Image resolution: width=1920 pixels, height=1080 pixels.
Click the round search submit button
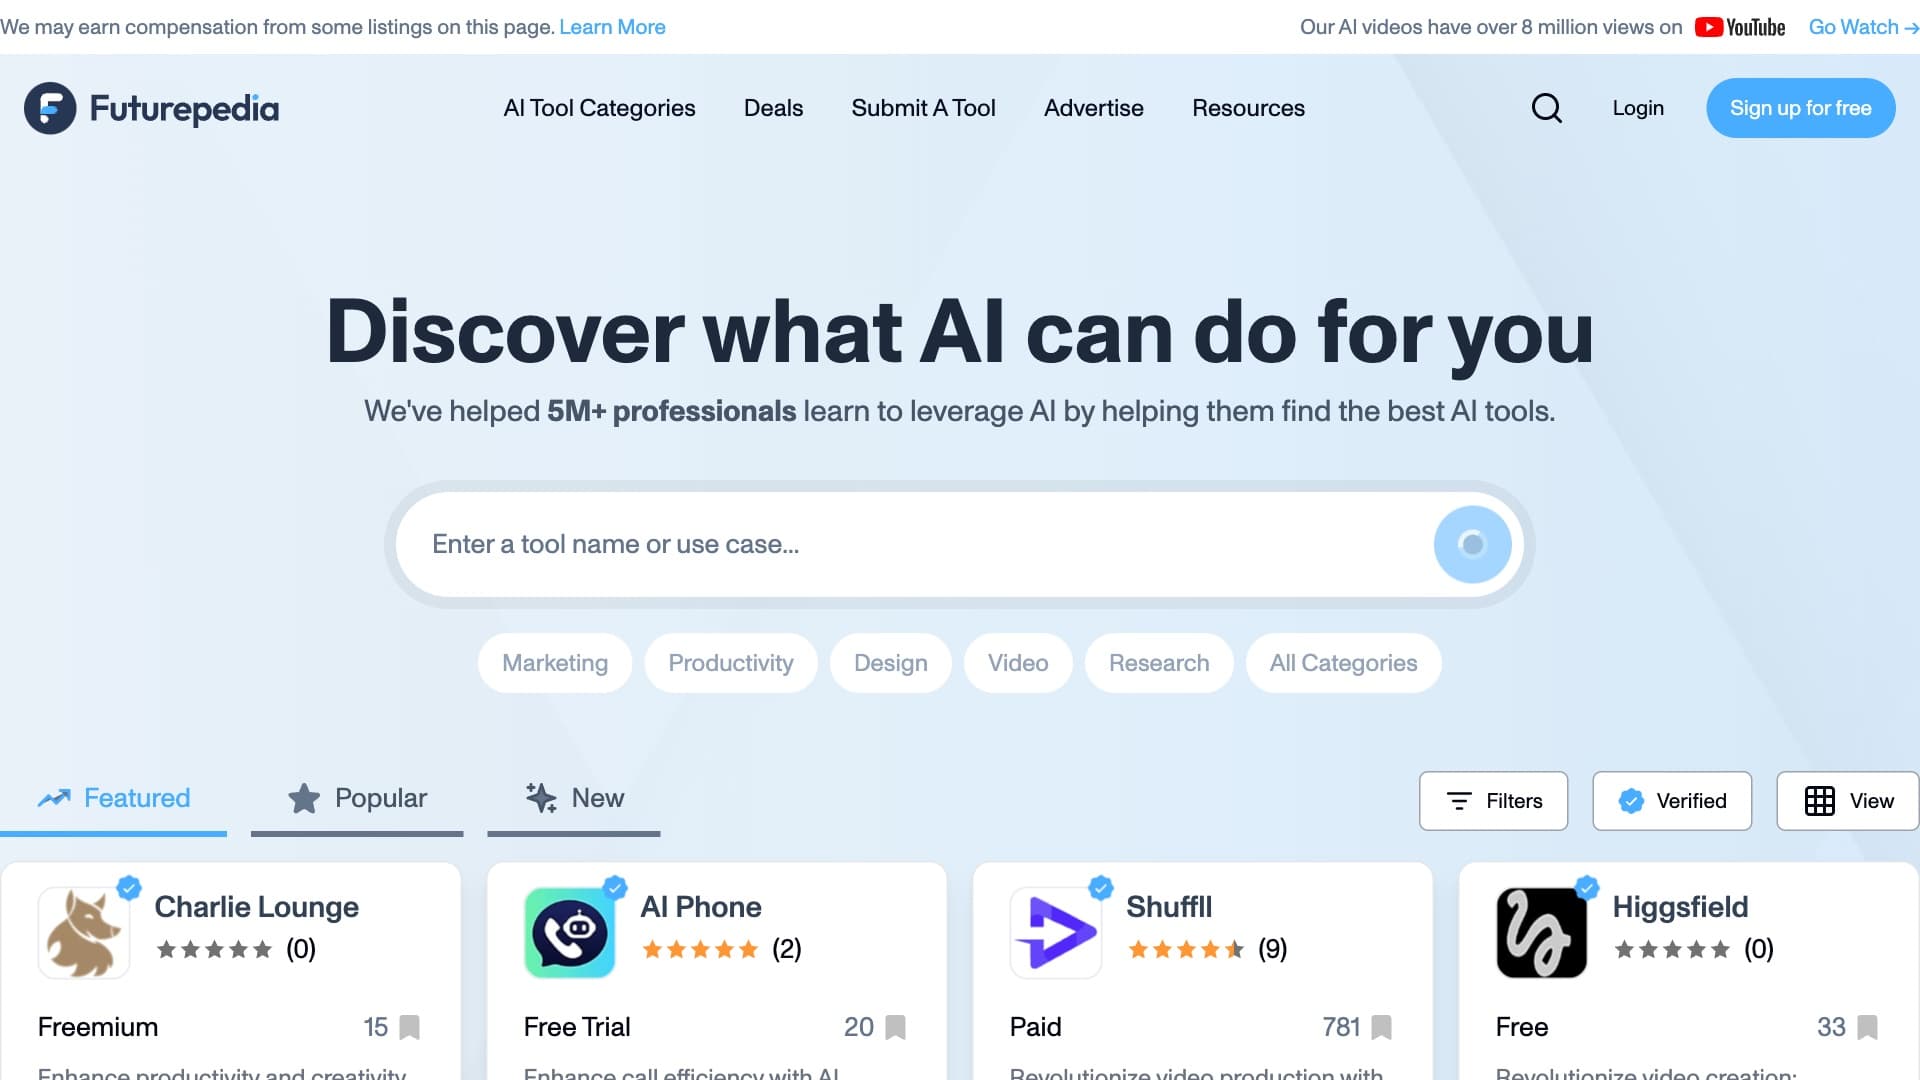[1472, 544]
